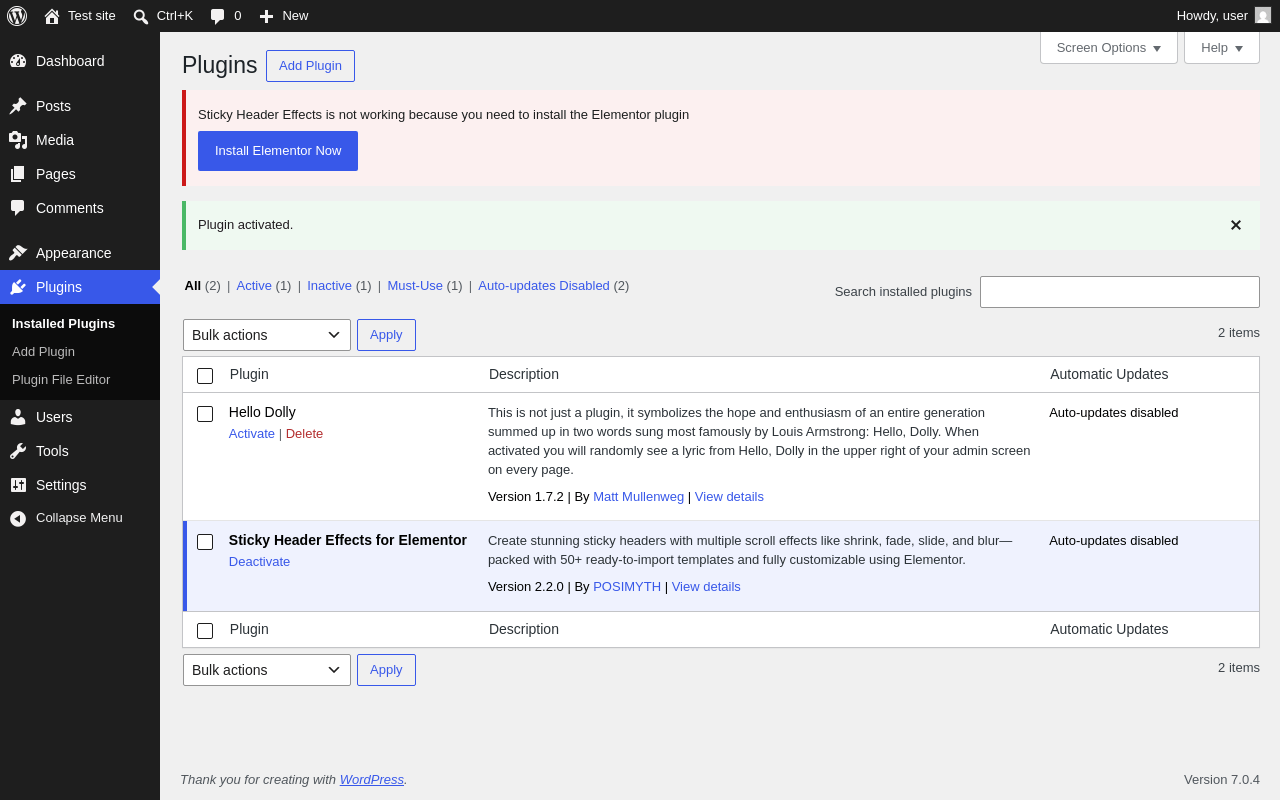Dismiss the Plugin activated notice
Screen dimensions: 1280x800
[1236, 225]
